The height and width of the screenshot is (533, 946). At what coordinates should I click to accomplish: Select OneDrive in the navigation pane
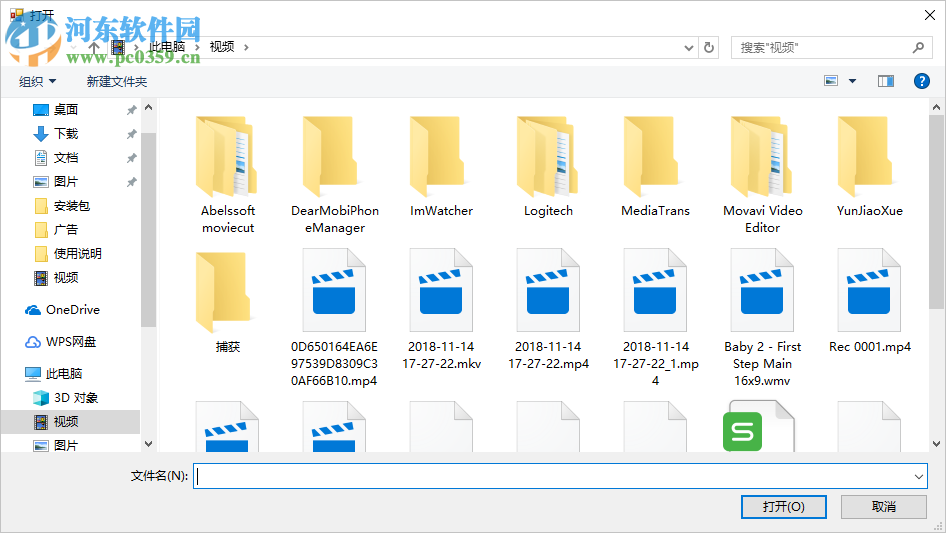tap(72, 310)
